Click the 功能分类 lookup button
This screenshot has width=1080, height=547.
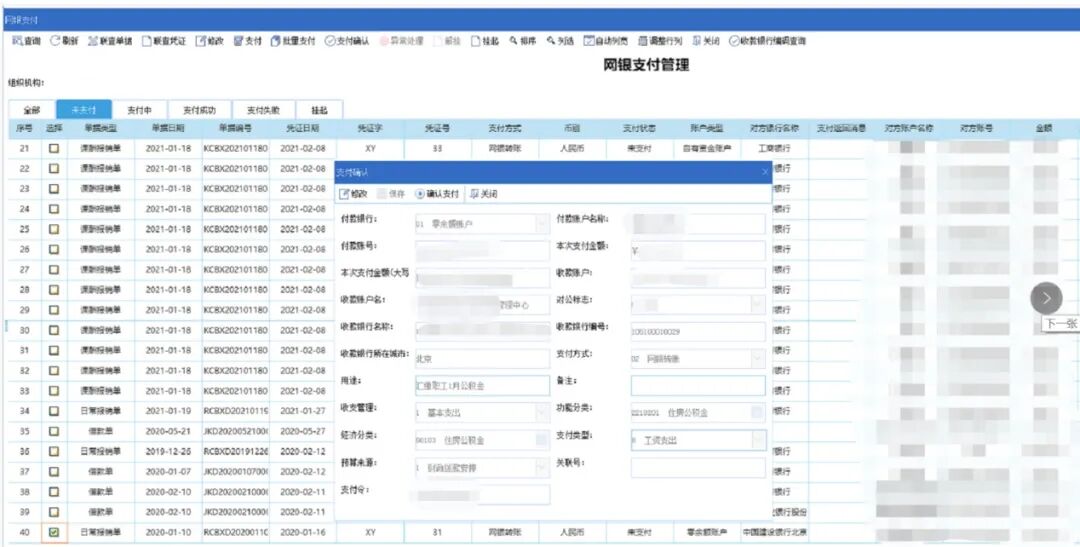pos(757,413)
